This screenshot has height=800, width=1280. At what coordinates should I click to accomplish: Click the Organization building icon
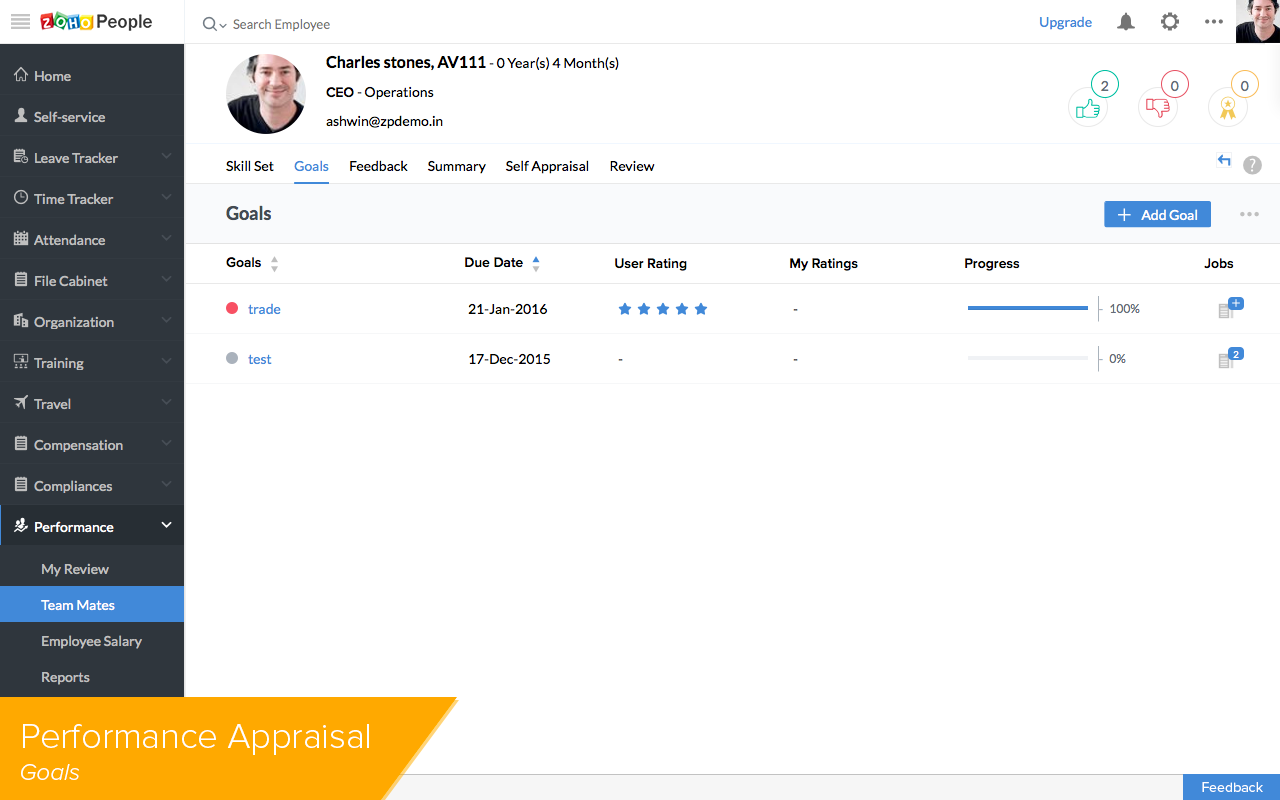21,321
